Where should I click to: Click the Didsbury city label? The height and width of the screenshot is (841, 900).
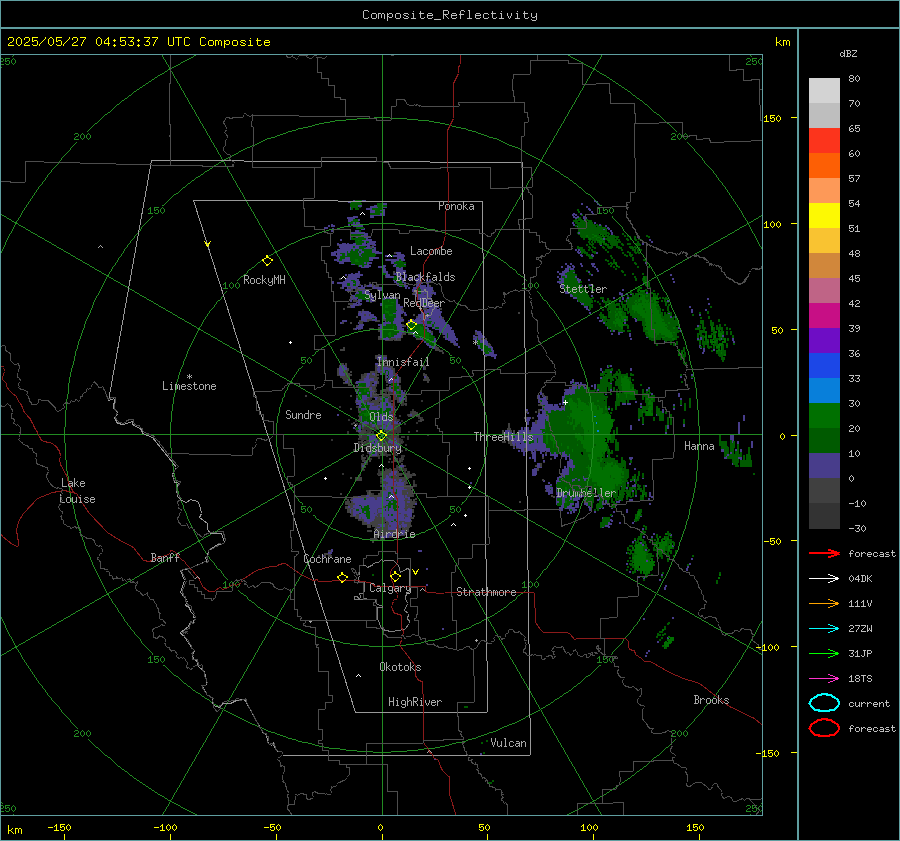point(377,448)
